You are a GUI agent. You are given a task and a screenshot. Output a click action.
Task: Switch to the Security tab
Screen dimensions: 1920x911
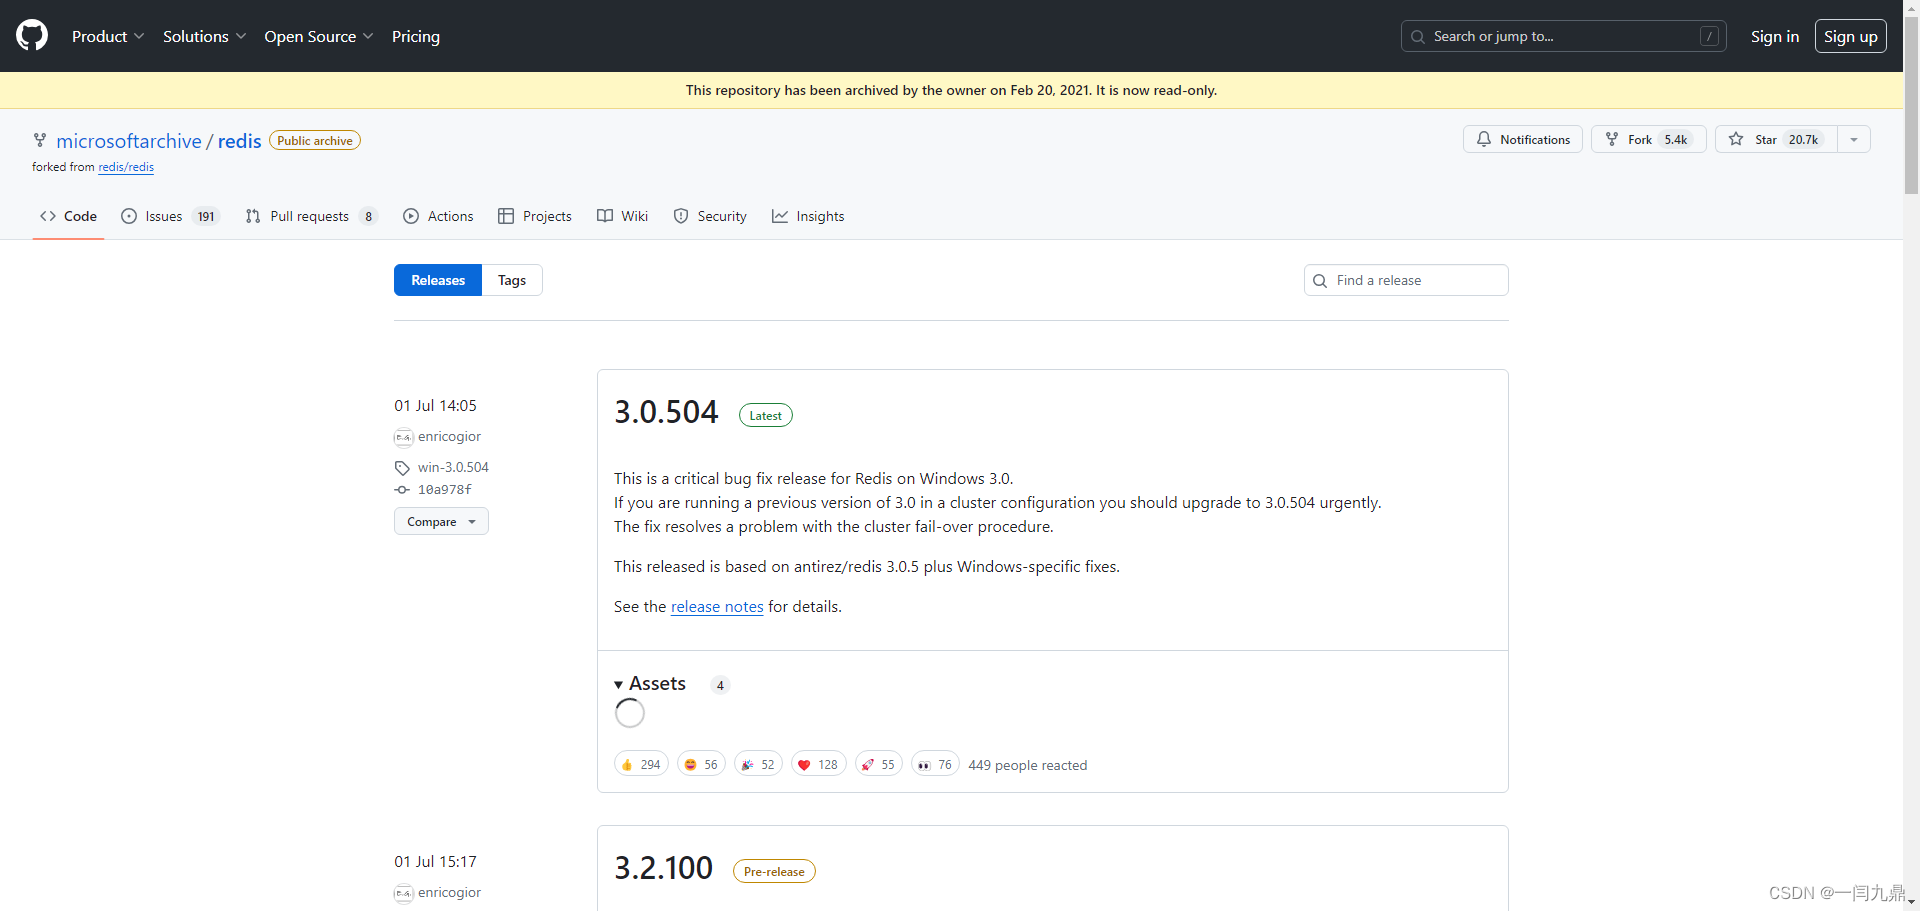[x=710, y=216]
